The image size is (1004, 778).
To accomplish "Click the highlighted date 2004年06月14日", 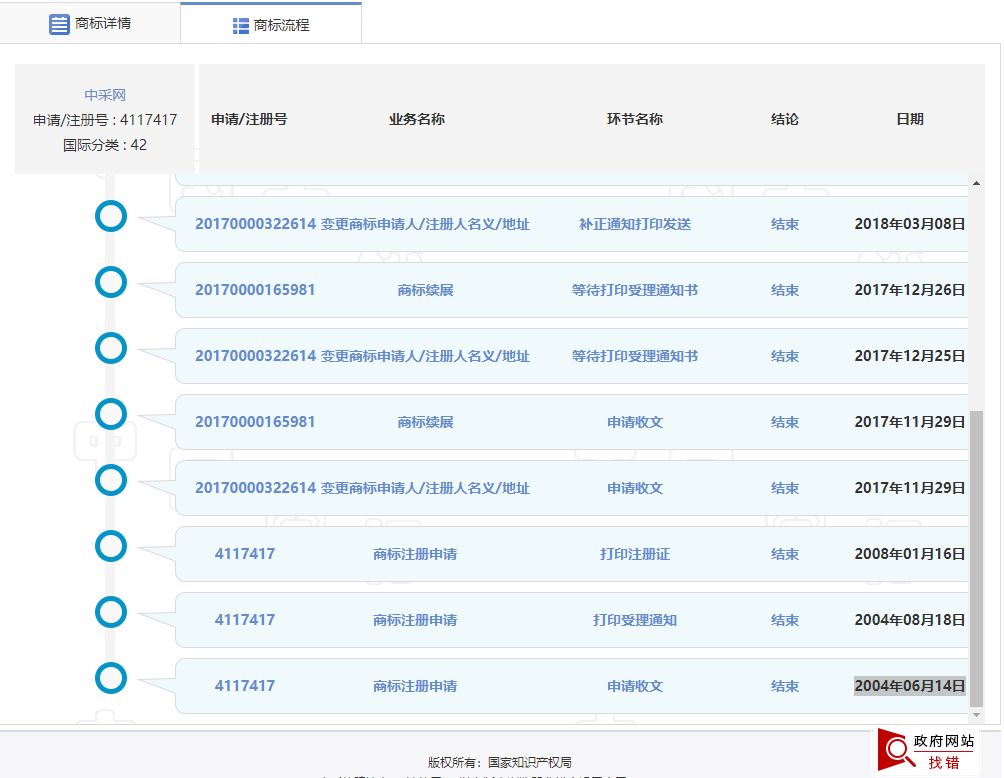I will tap(909, 686).
